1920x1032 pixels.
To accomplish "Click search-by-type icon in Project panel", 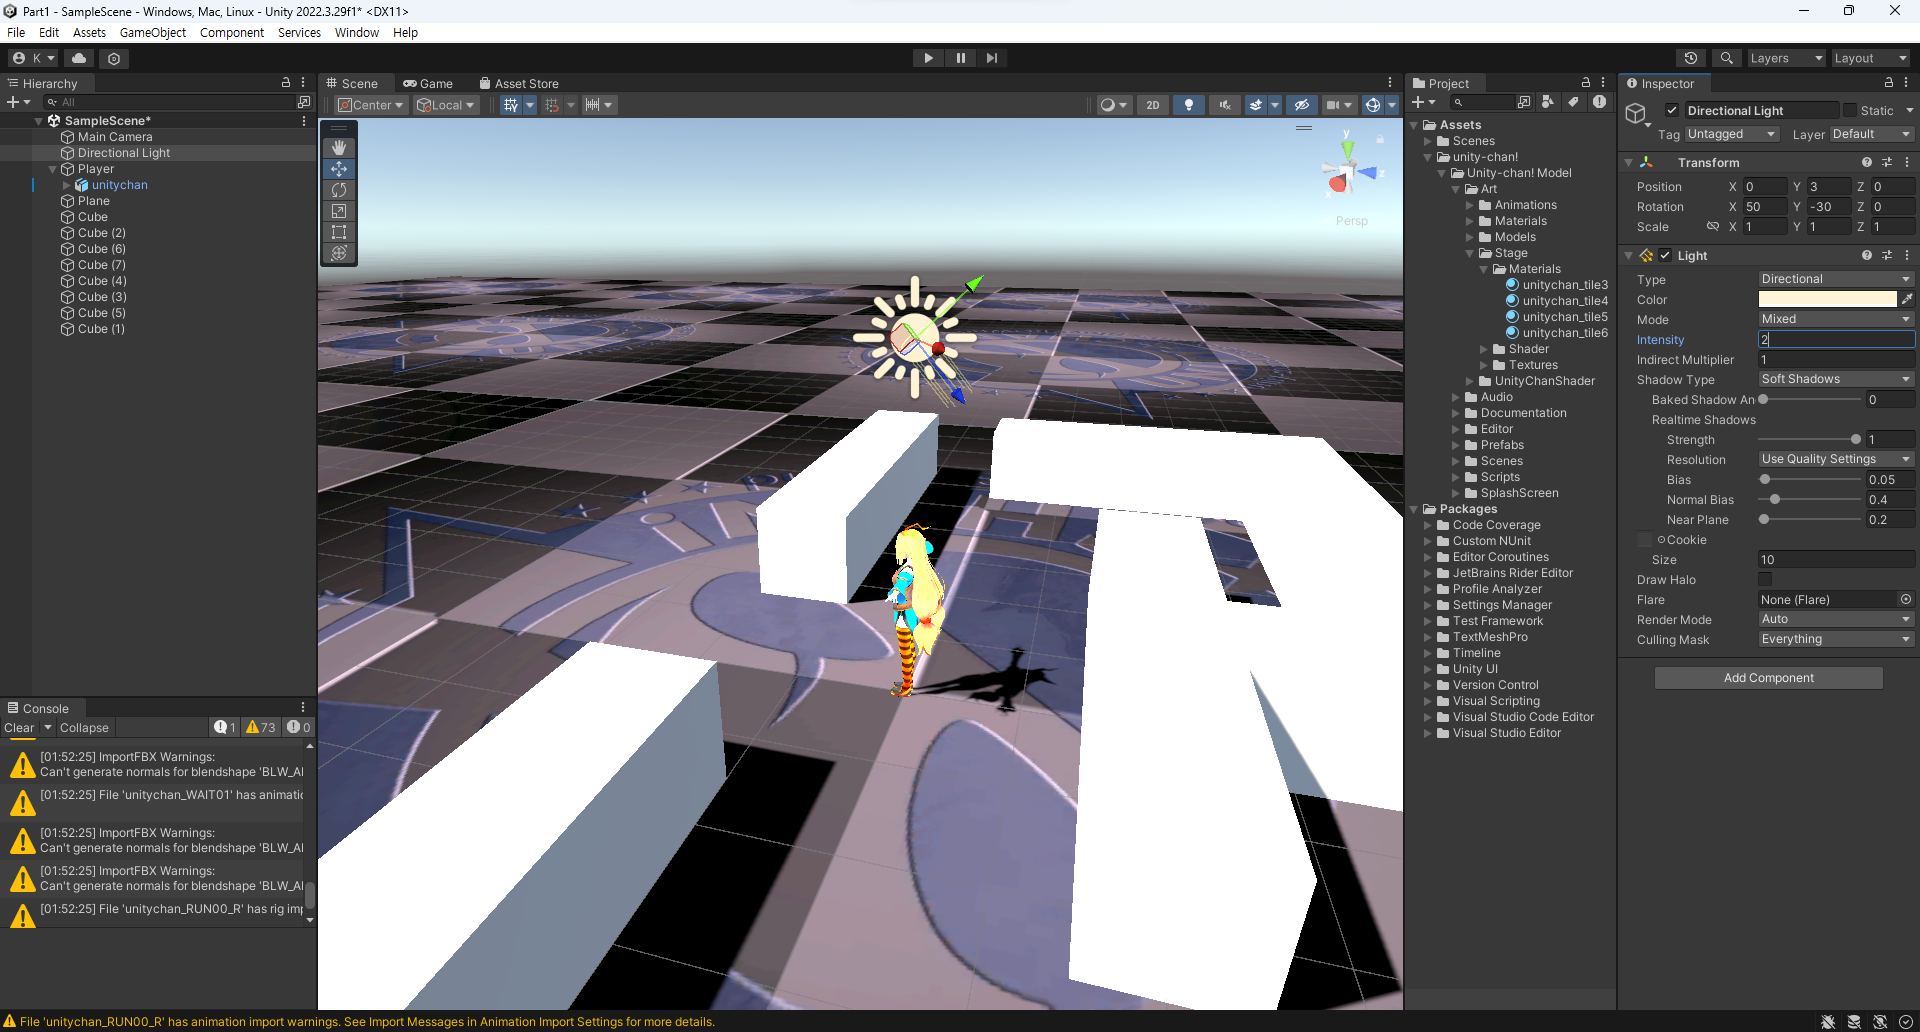I will click(1547, 102).
